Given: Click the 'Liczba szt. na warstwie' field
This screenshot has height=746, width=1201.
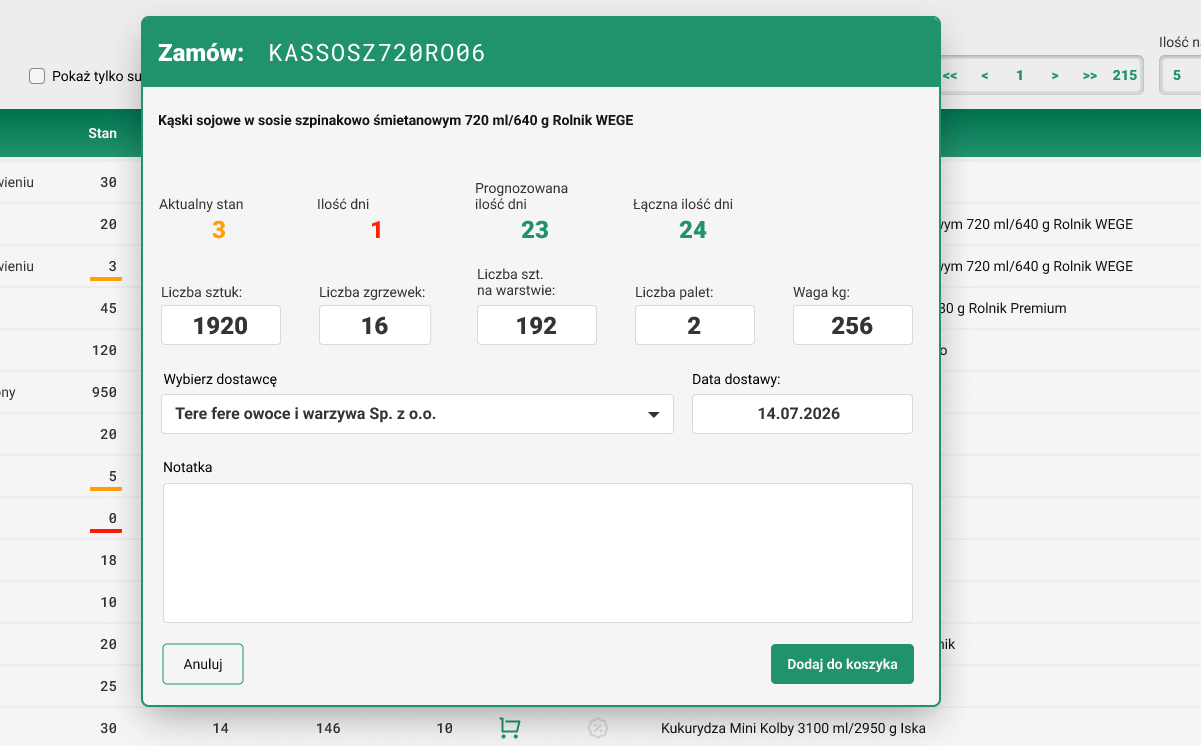Looking at the screenshot, I should [x=537, y=326].
